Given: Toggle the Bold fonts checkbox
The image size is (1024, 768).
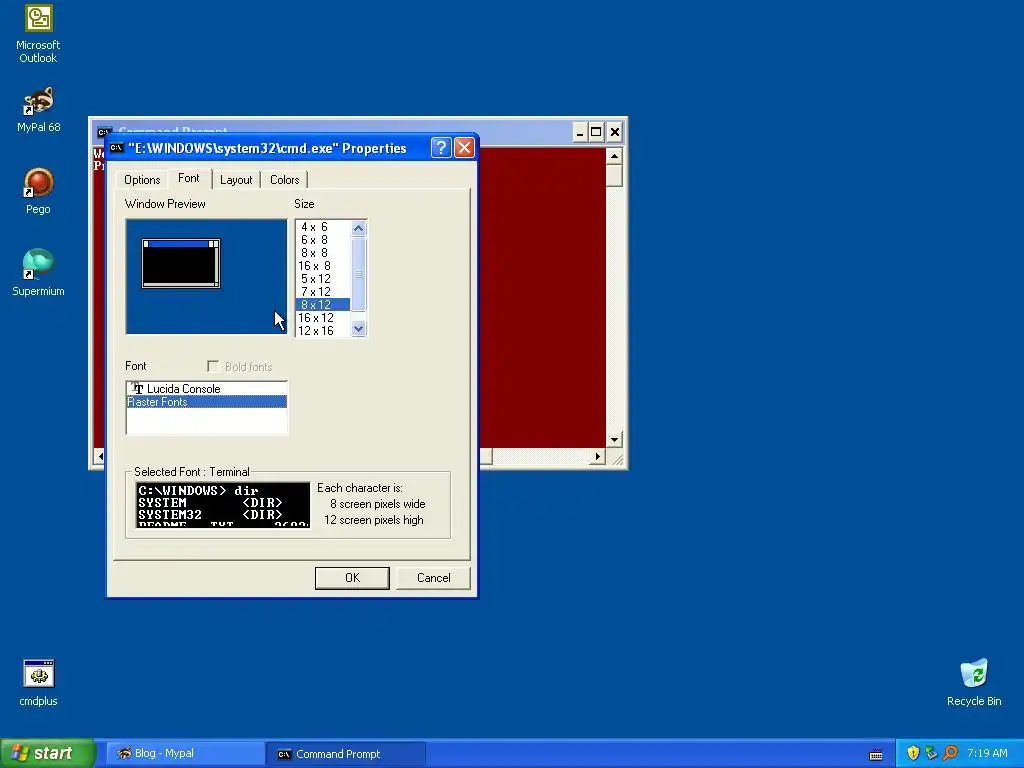Looking at the screenshot, I should (x=213, y=366).
